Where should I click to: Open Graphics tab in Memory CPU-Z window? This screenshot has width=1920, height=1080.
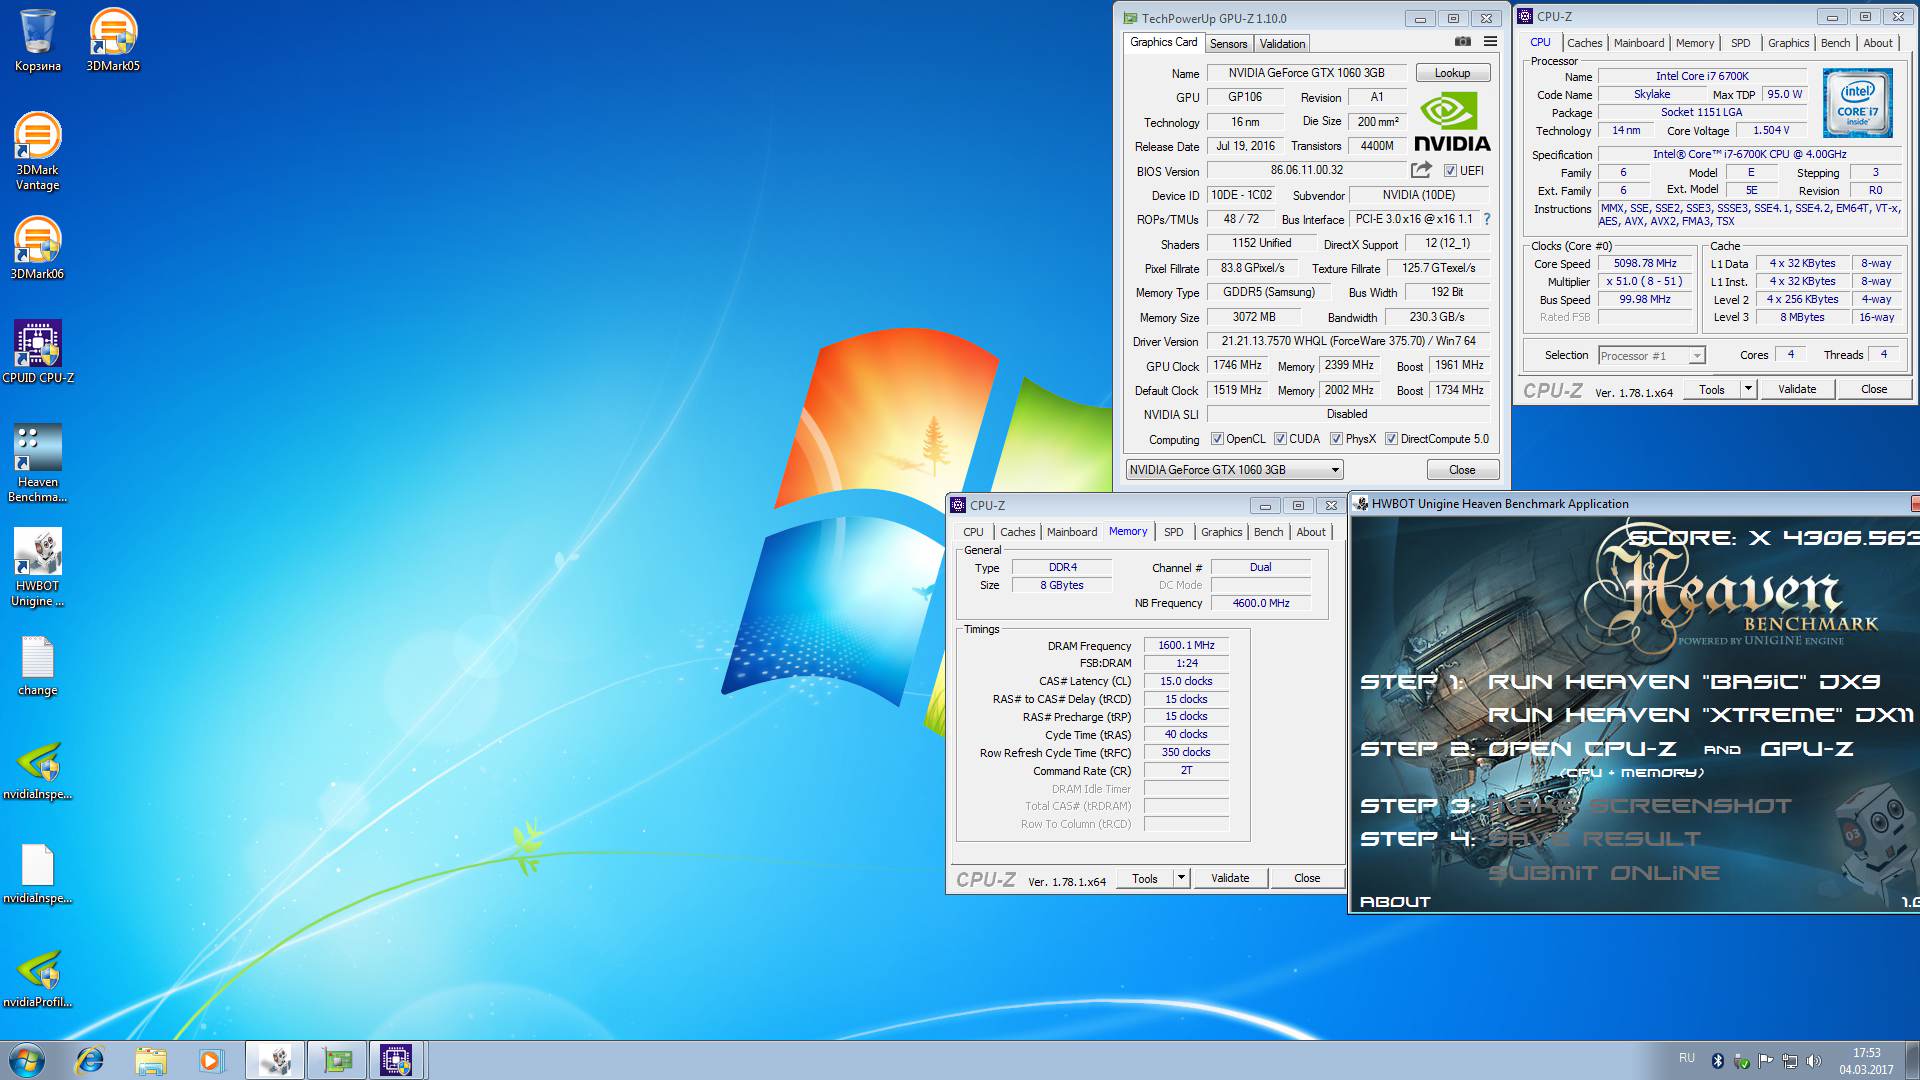tap(1221, 532)
